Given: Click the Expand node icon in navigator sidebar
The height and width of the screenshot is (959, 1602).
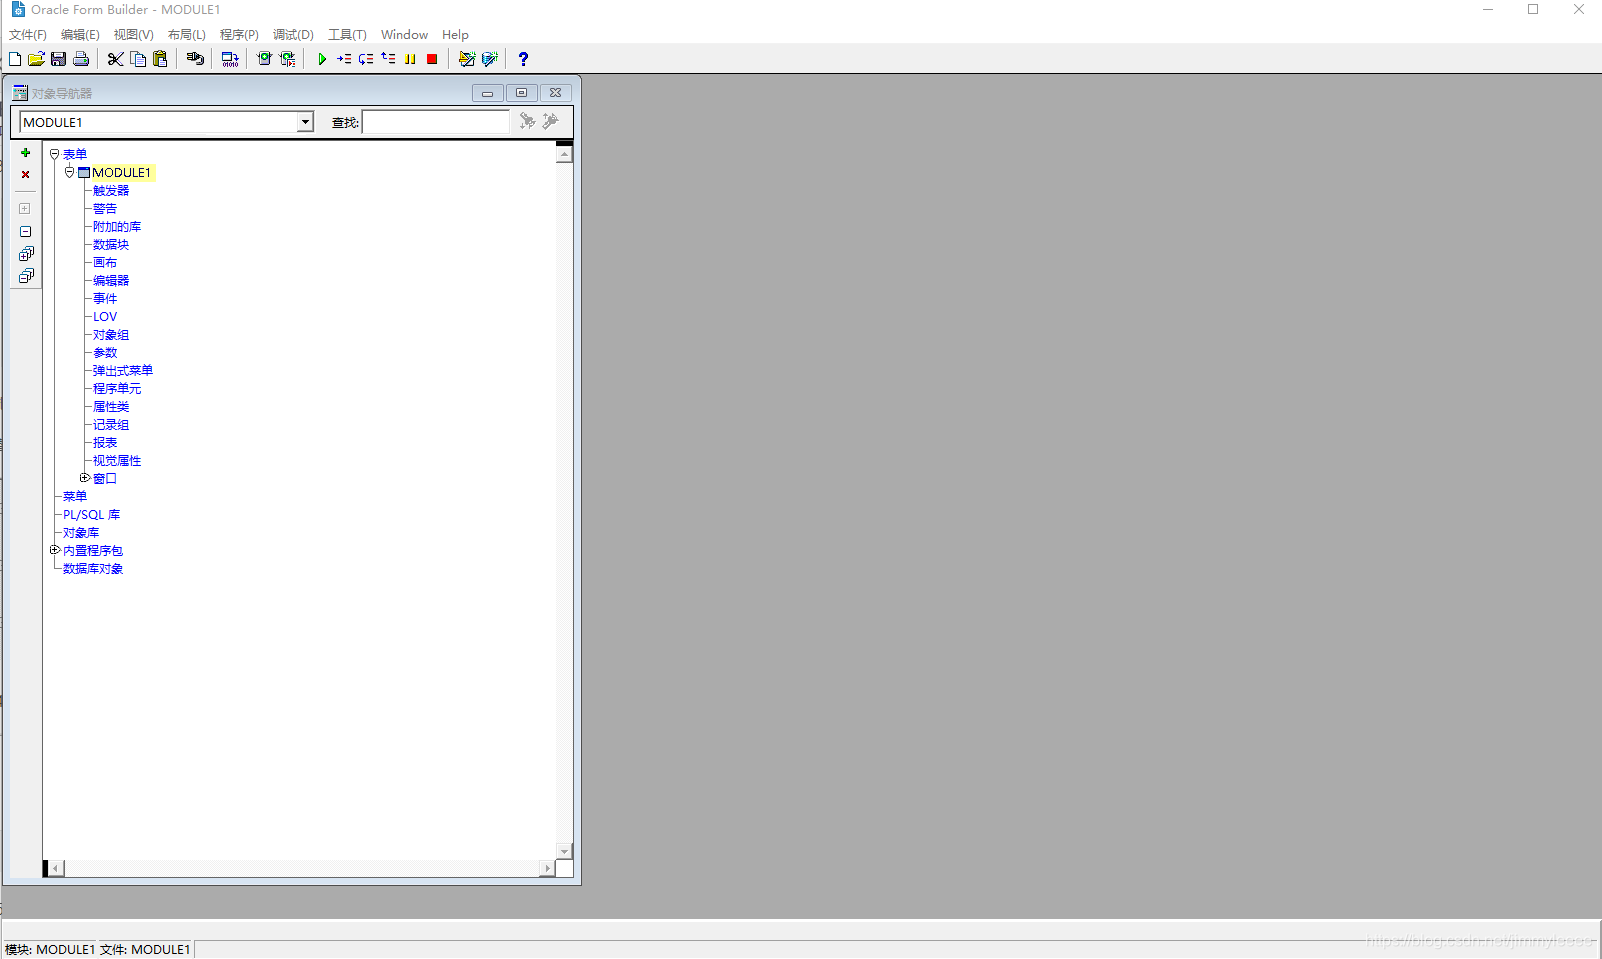Looking at the screenshot, I should pyautogui.click(x=25, y=209).
